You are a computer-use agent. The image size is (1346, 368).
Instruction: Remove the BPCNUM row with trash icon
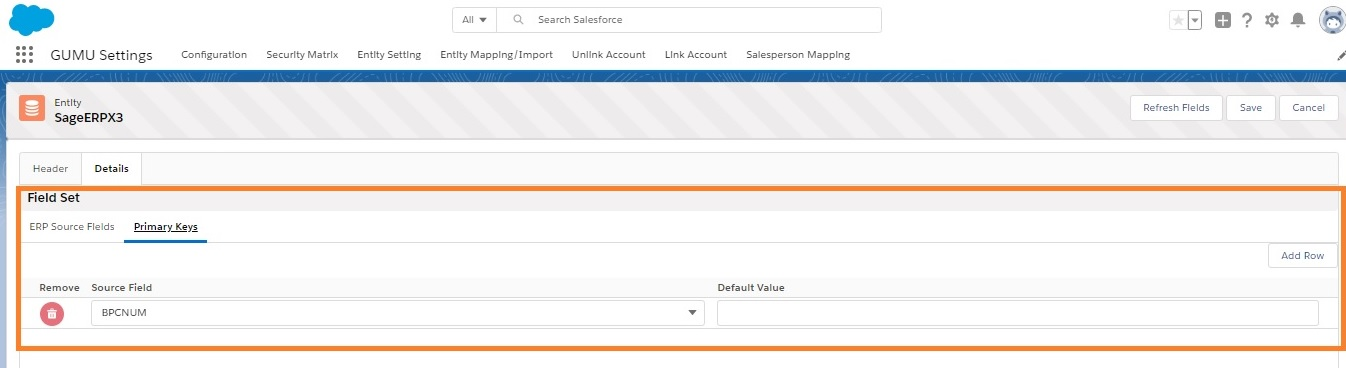click(x=52, y=313)
